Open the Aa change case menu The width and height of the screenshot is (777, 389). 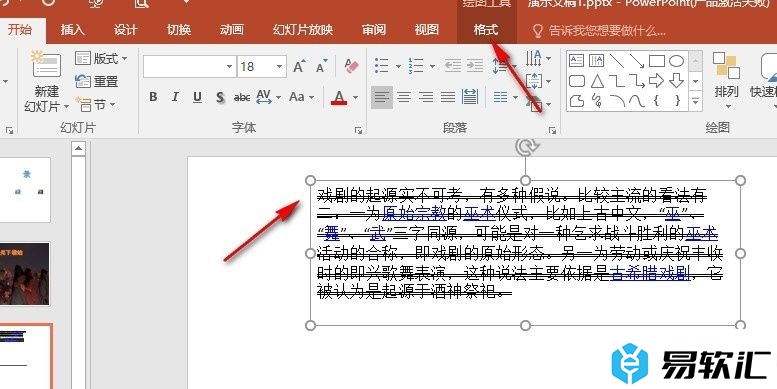(301, 97)
